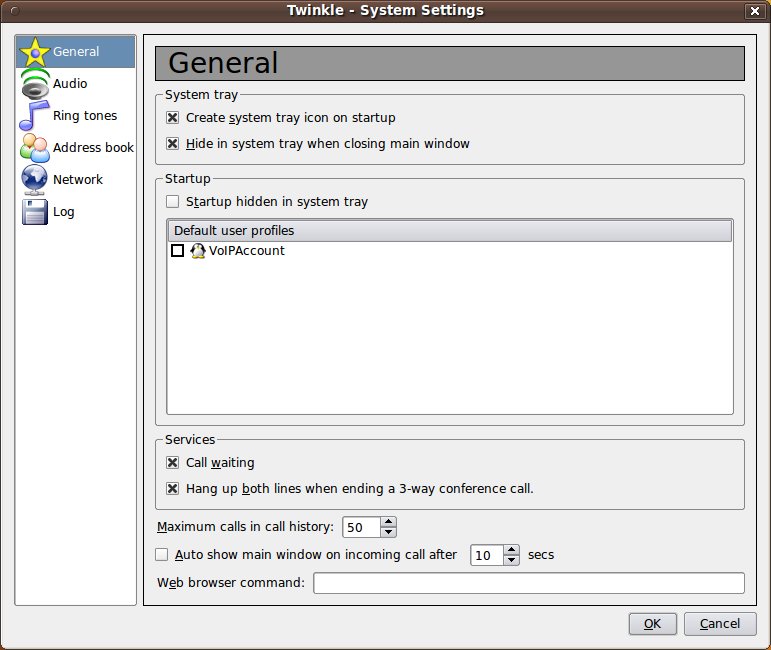This screenshot has height=650, width=771.
Task: Click the Default user profiles column header
Action: (x=449, y=231)
